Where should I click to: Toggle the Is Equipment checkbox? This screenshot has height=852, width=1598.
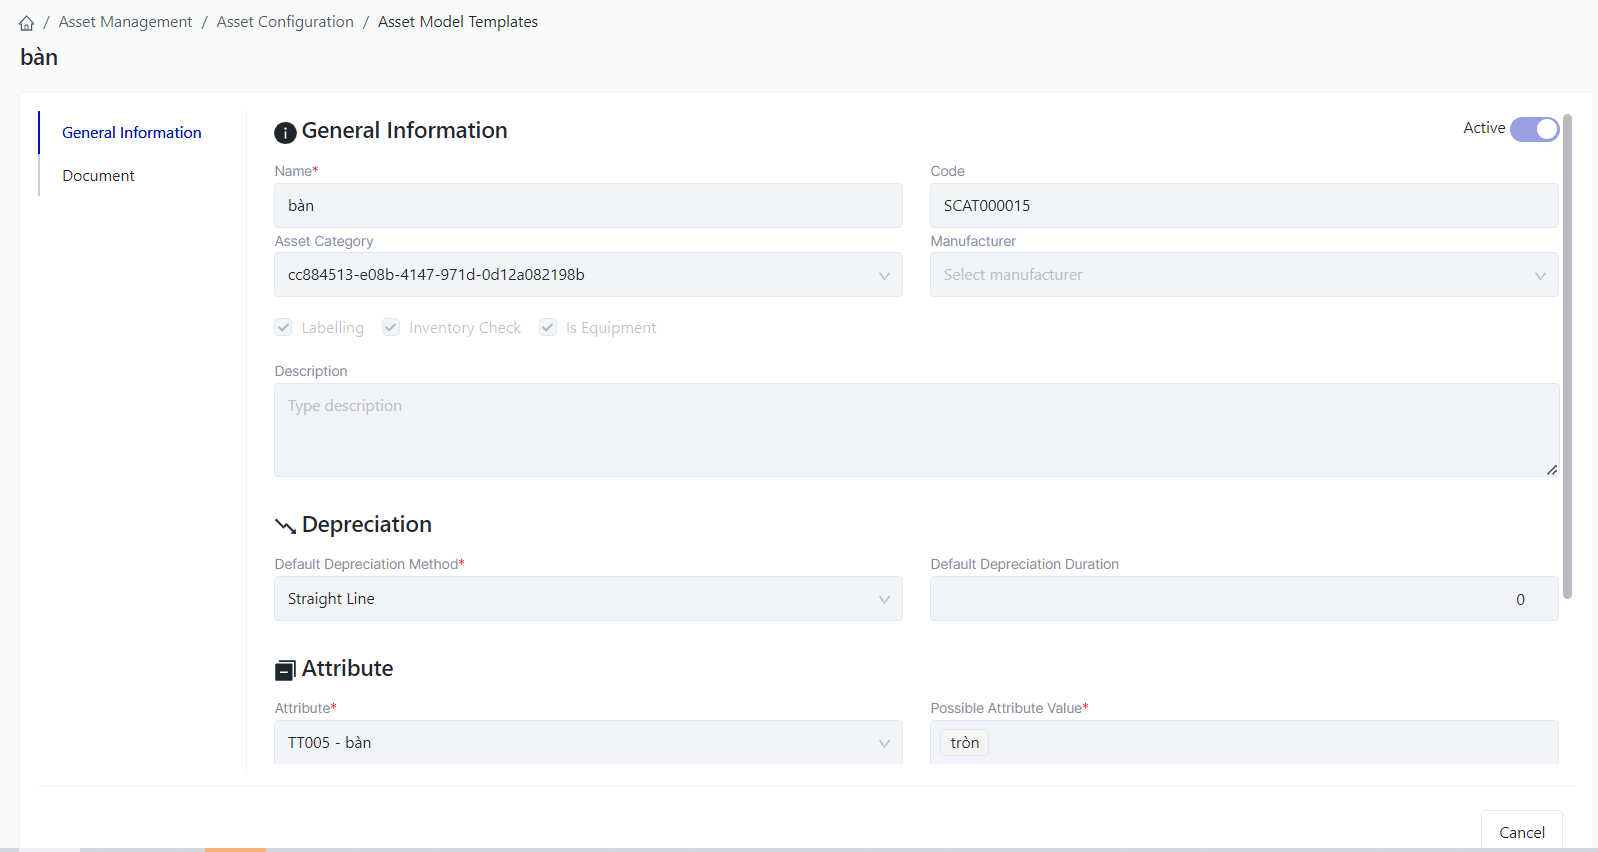(x=548, y=328)
